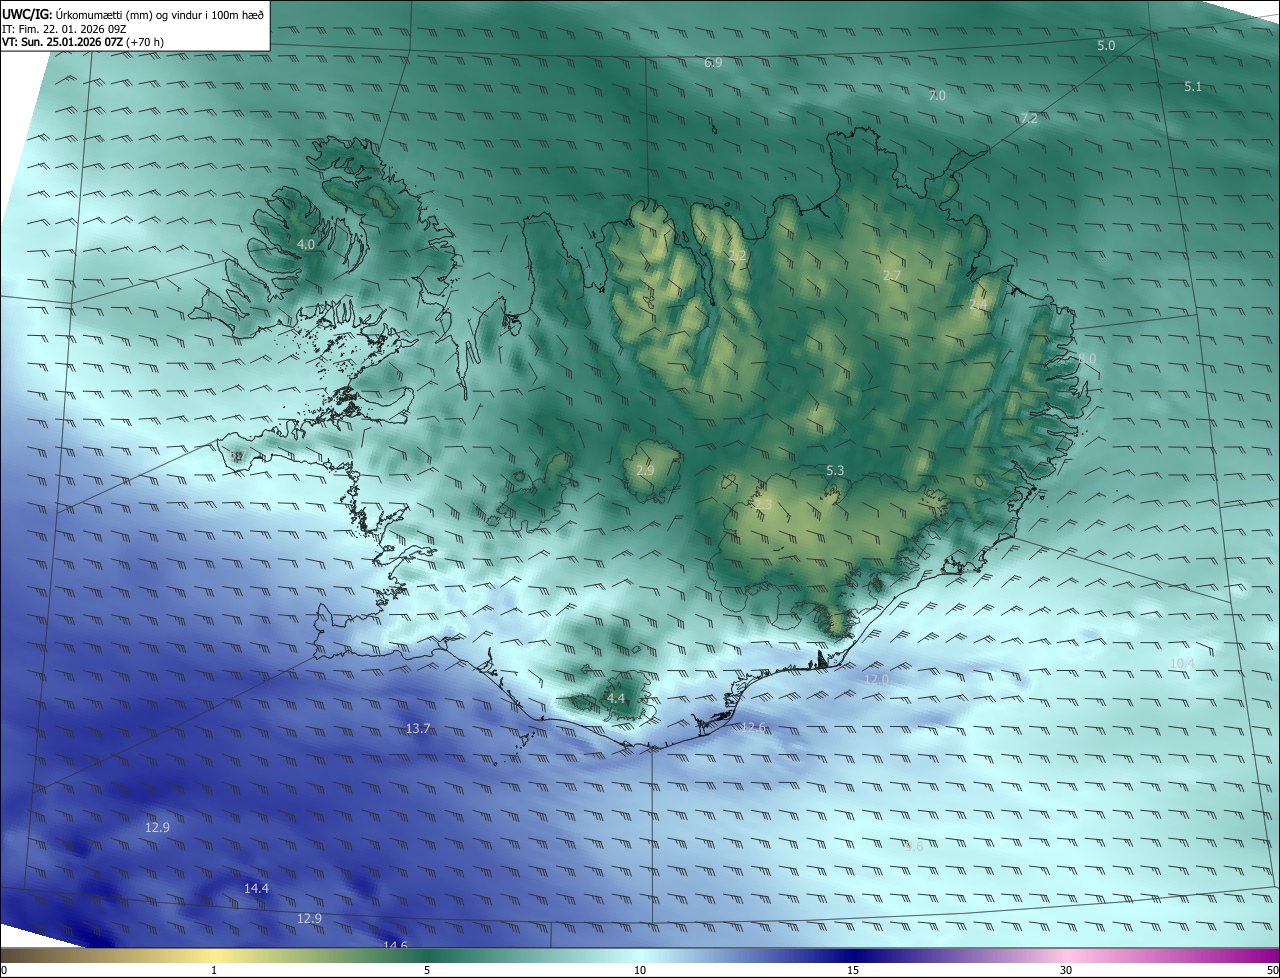Click the precipitation value 2.9
1280x978 pixels.
pyautogui.click(x=645, y=470)
